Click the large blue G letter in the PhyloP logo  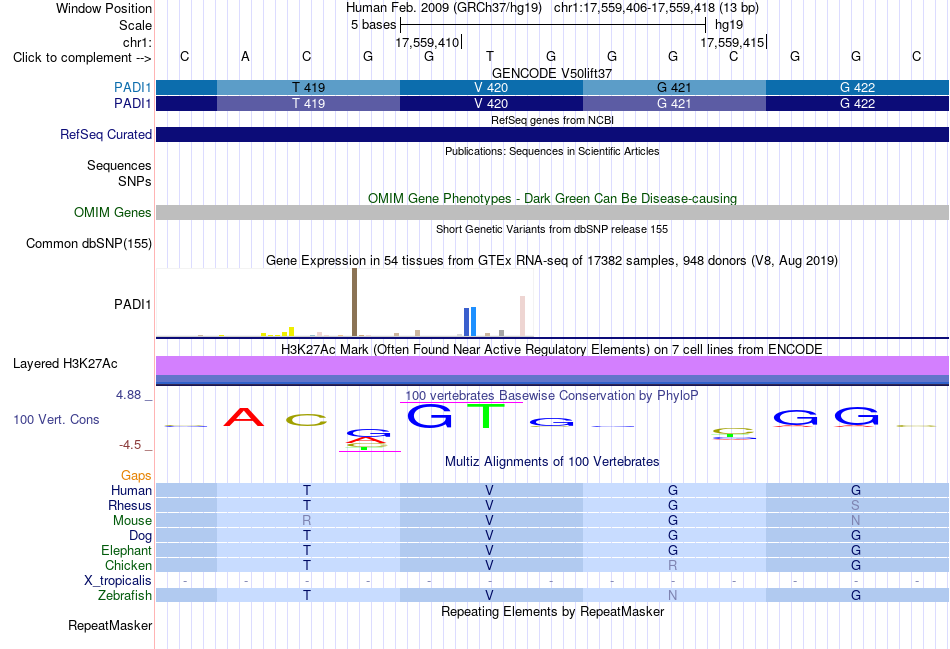[x=430, y=416]
